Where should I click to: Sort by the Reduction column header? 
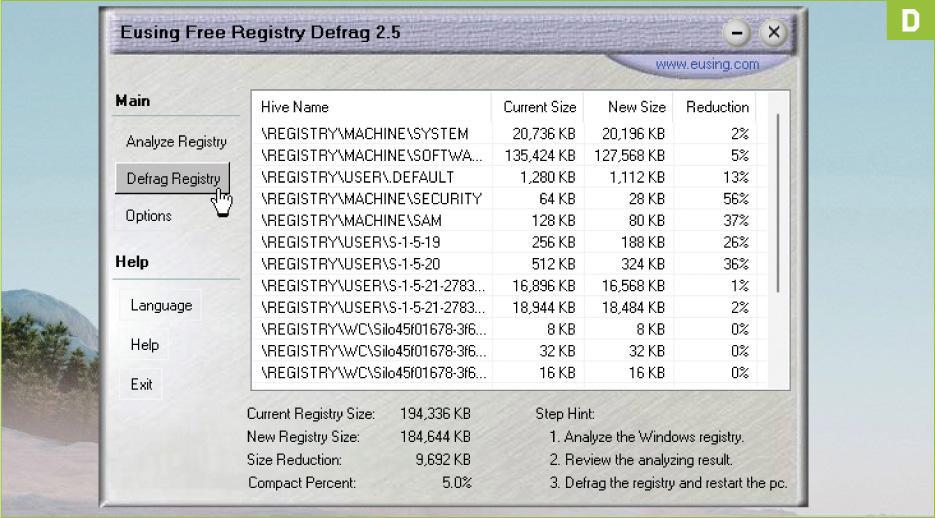coord(714,107)
